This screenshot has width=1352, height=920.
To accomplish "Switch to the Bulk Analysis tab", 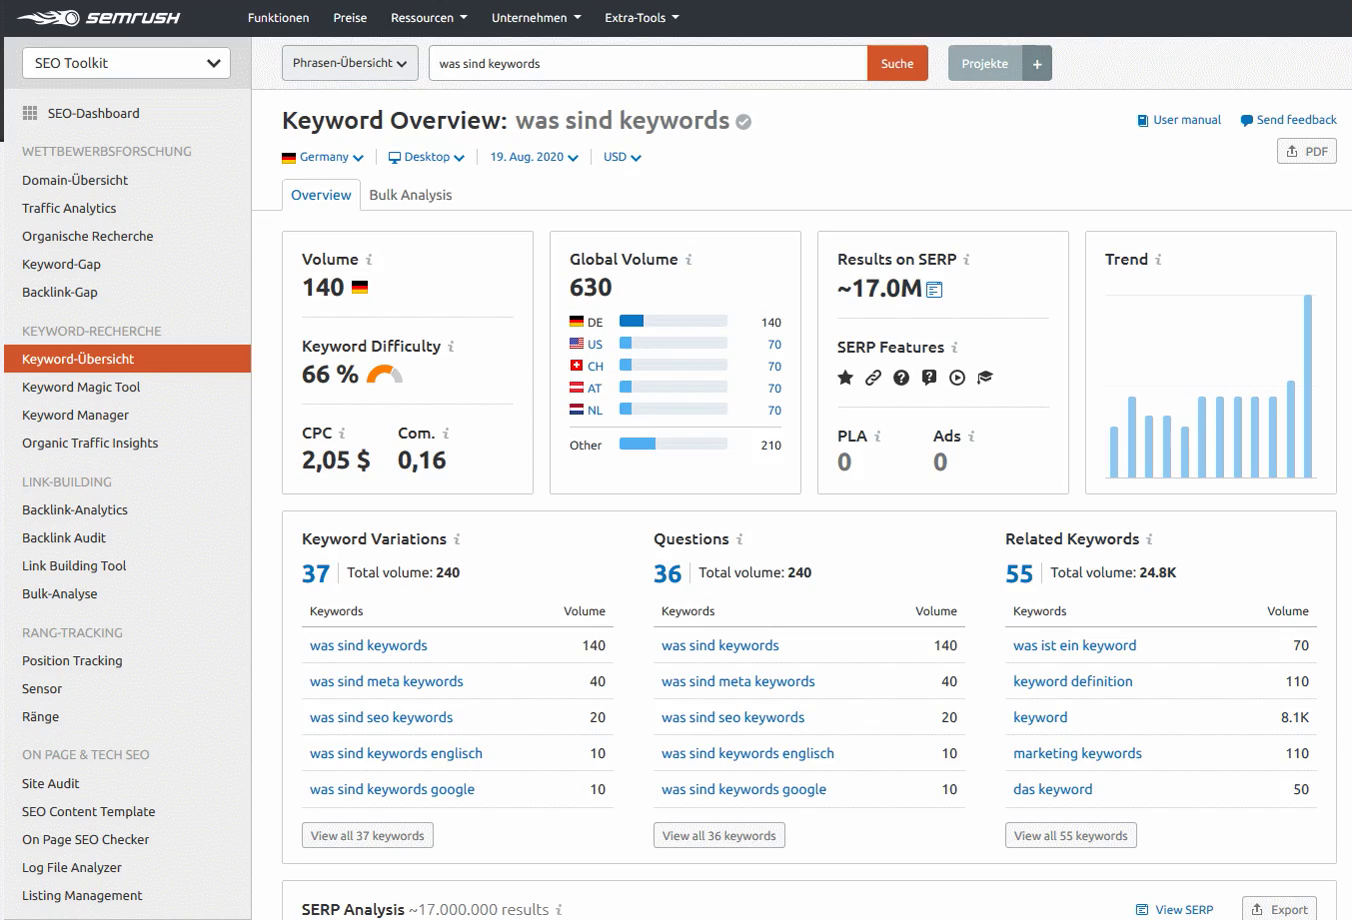I will [410, 195].
